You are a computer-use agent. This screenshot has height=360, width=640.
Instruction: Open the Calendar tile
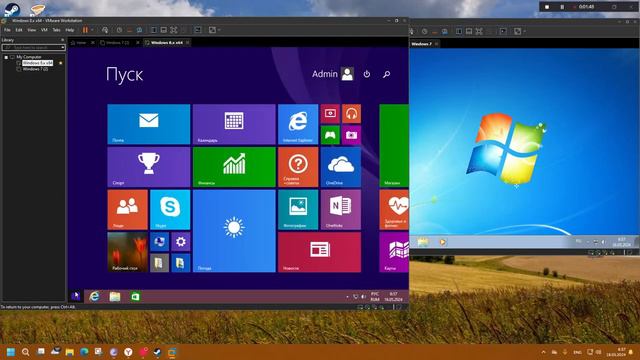pos(234,124)
